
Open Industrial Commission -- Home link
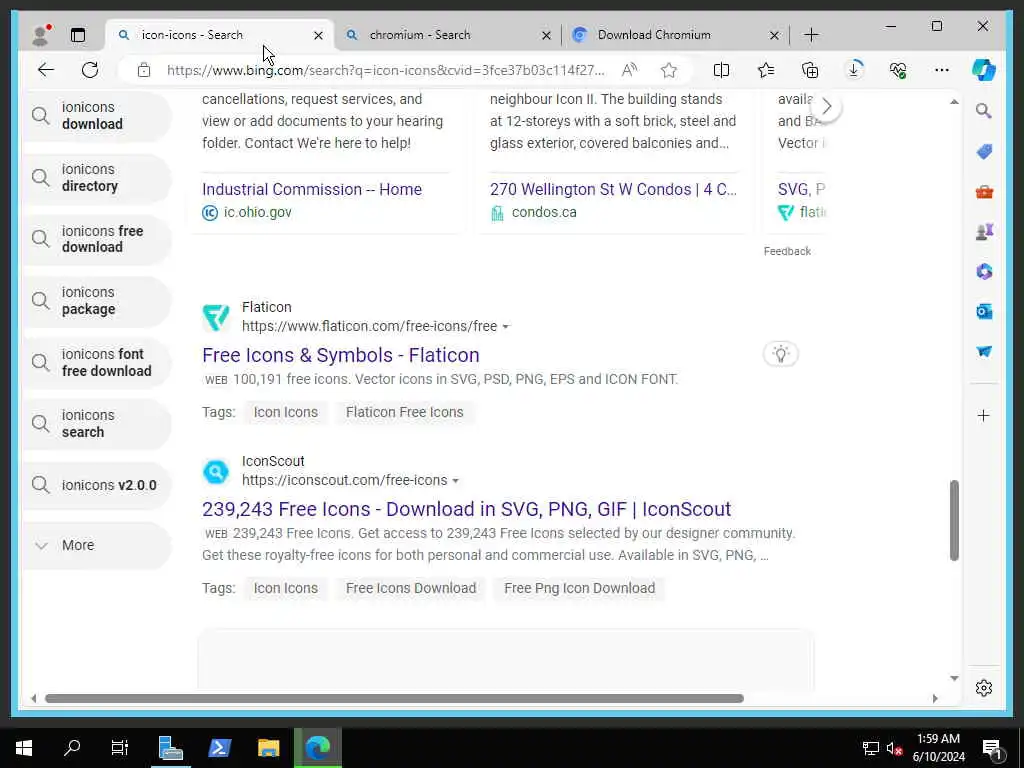point(312,189)
